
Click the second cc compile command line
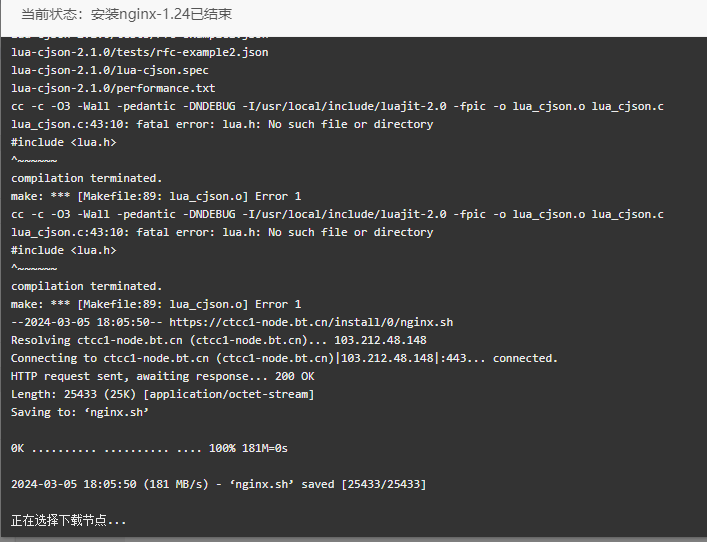tap(337, 215)
